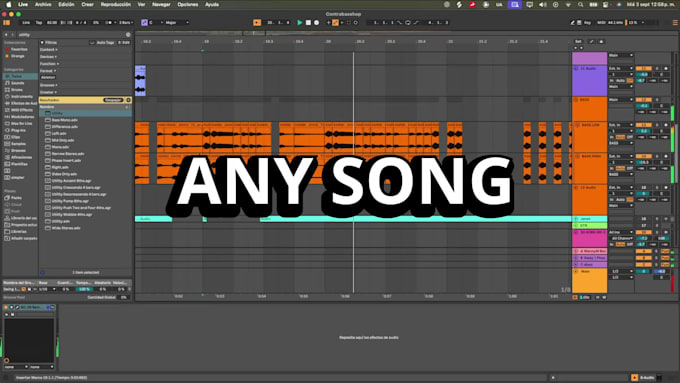This screenshot has height=383, width=680.
Task: Enable the purple Scale Mode icon
Action: tap(144, 23)
